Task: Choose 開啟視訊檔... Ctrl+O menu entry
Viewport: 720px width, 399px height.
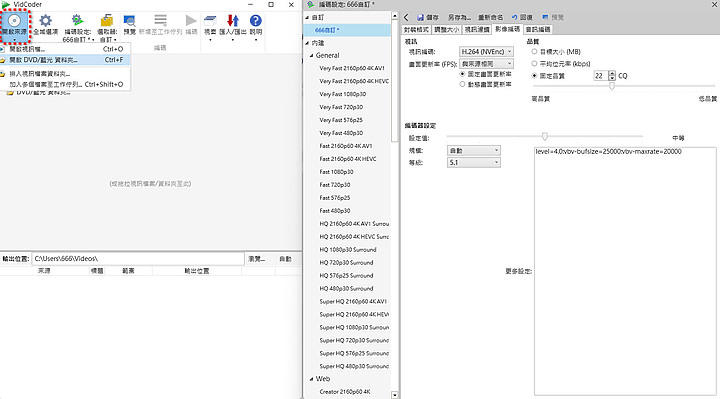Action: (65, 49)
